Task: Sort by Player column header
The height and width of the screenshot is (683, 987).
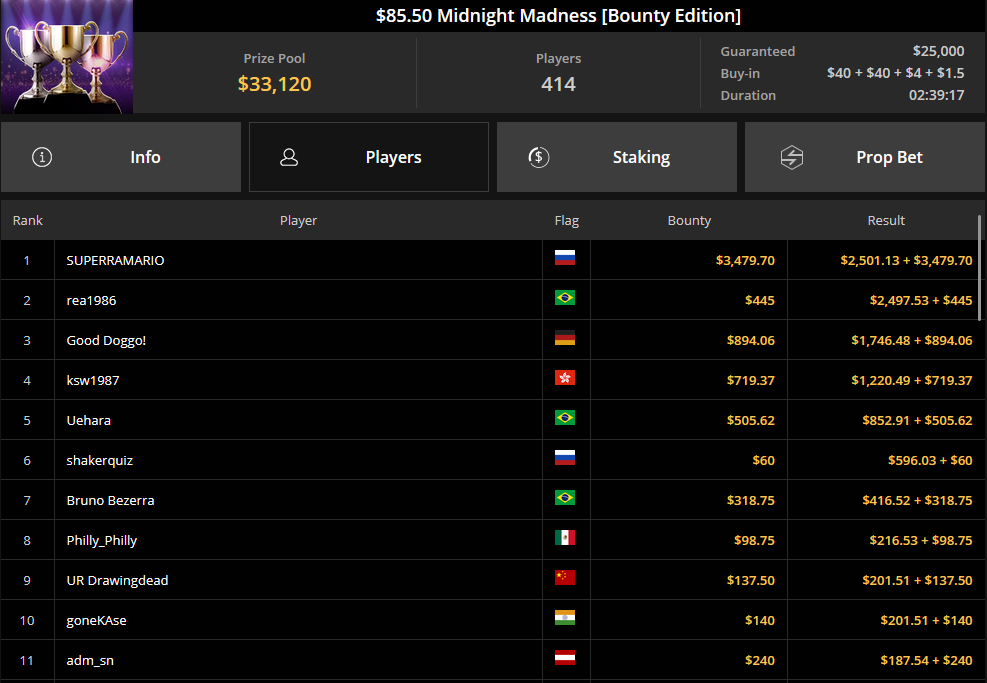Action: 298,220
